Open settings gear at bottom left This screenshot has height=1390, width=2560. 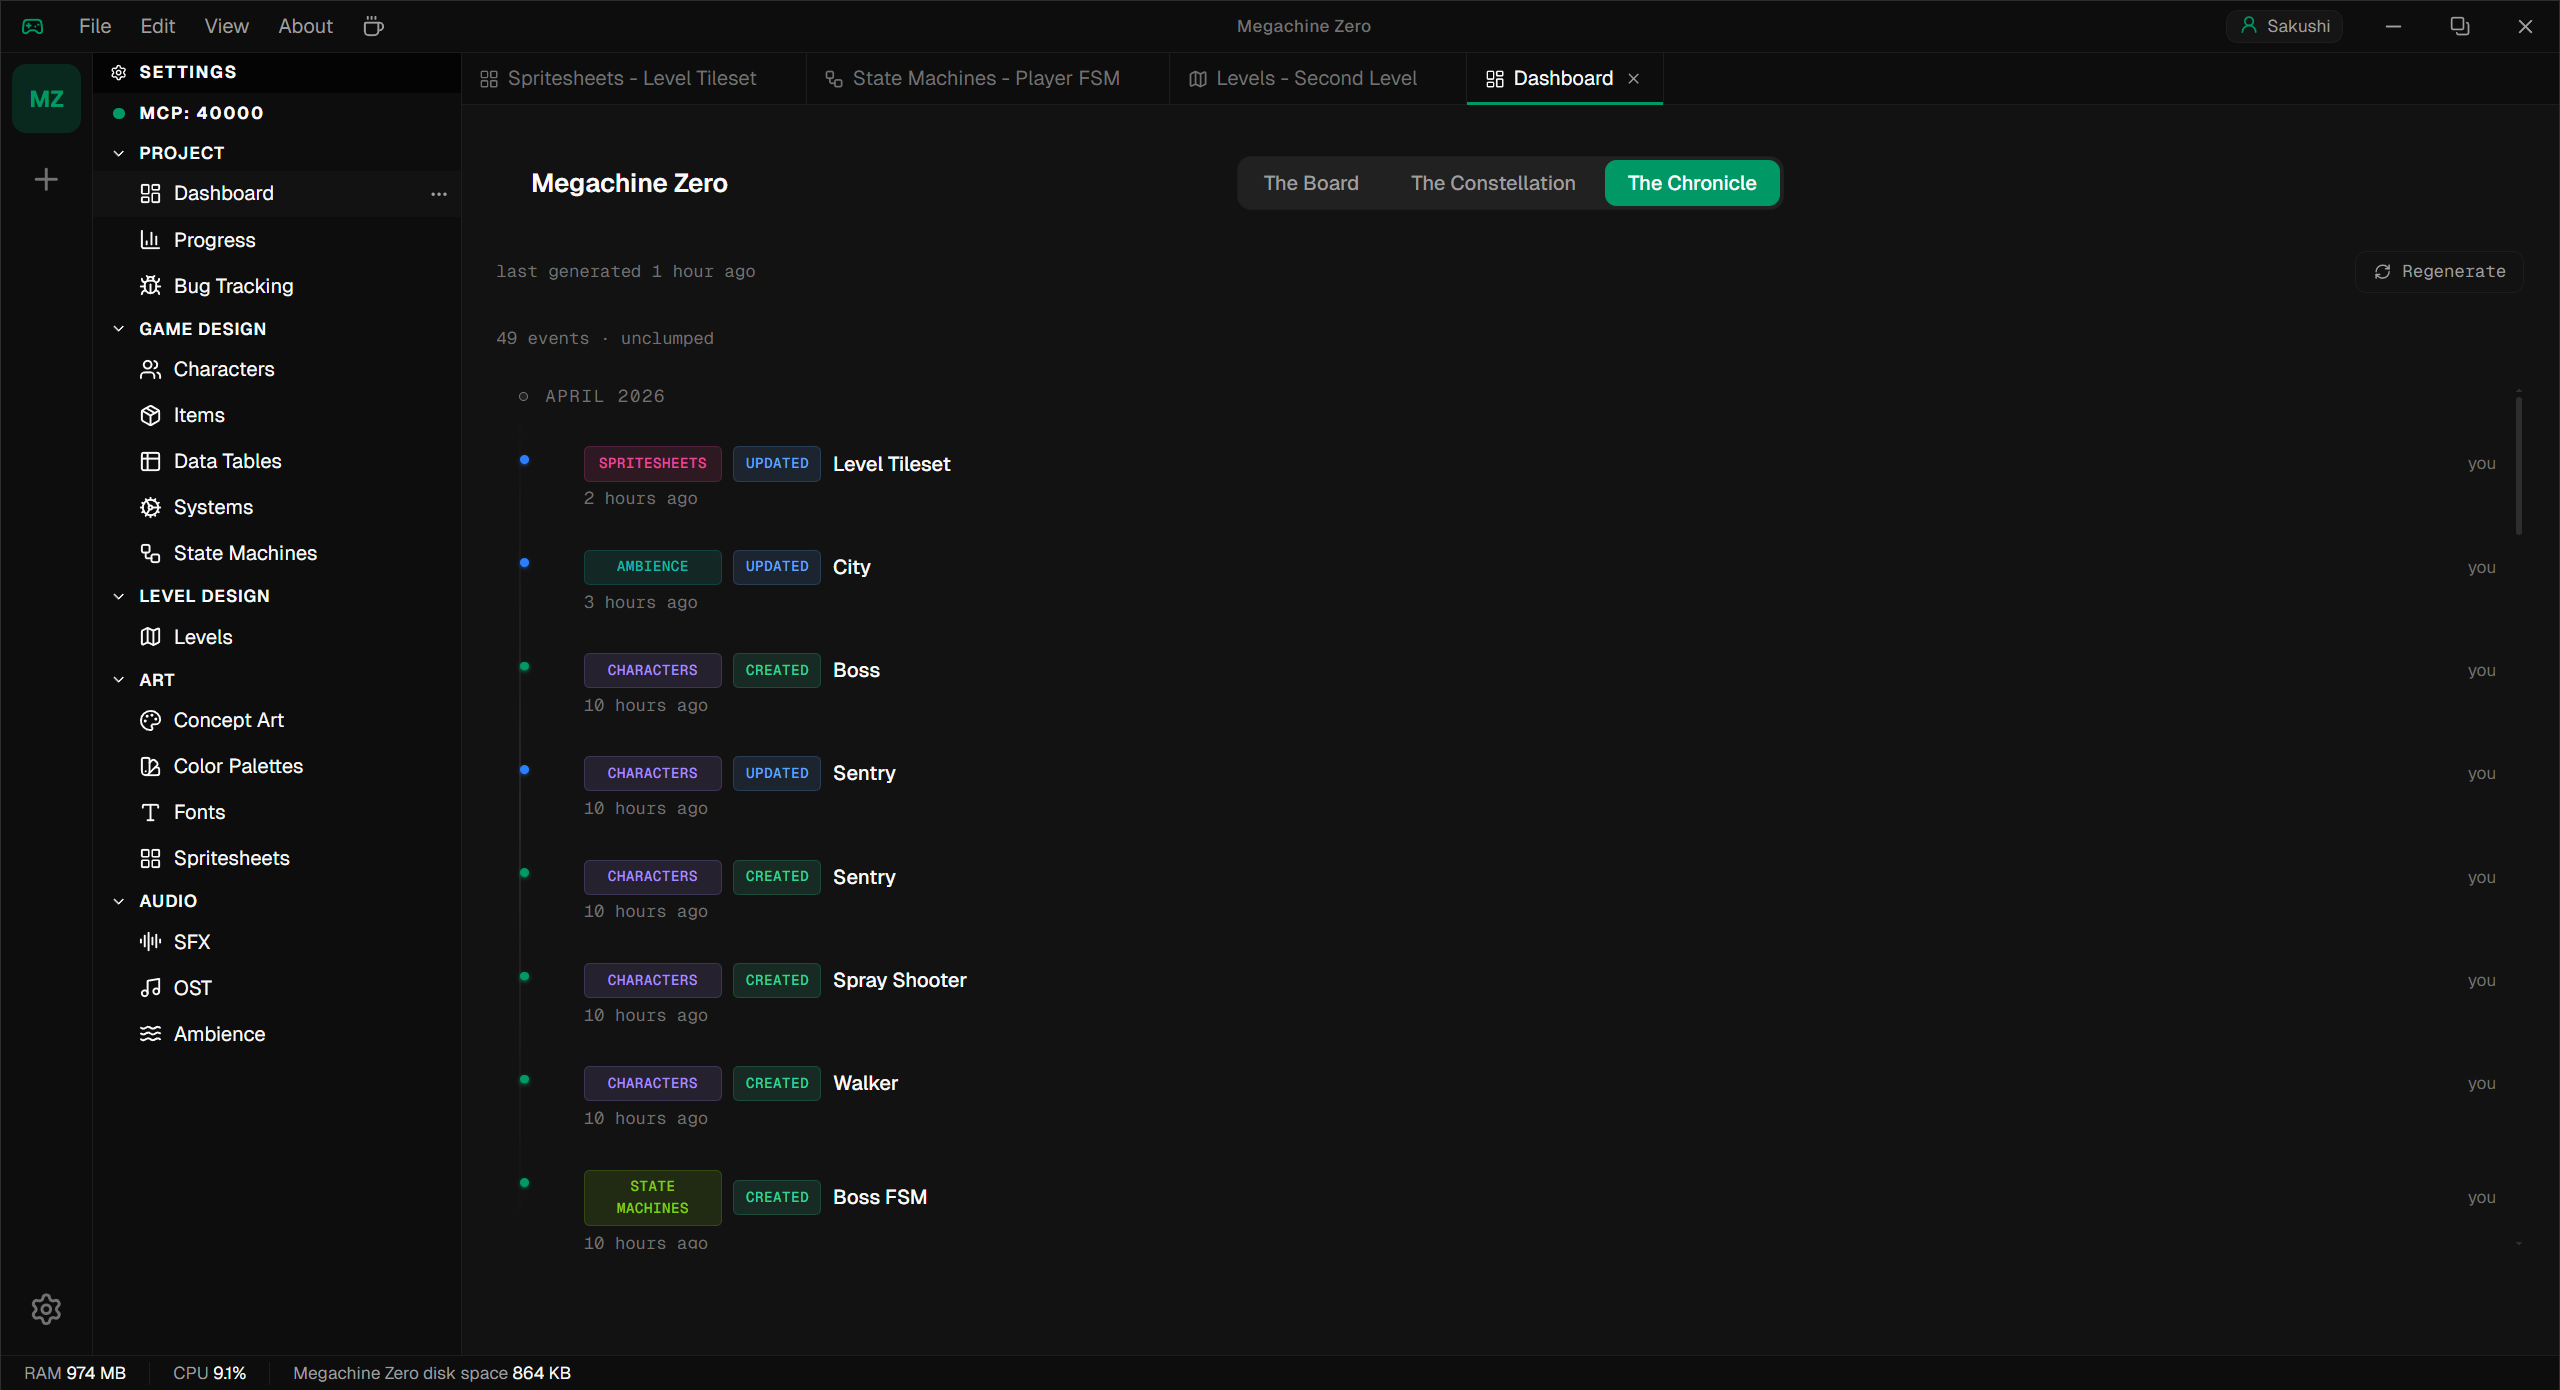[46, 1309]
